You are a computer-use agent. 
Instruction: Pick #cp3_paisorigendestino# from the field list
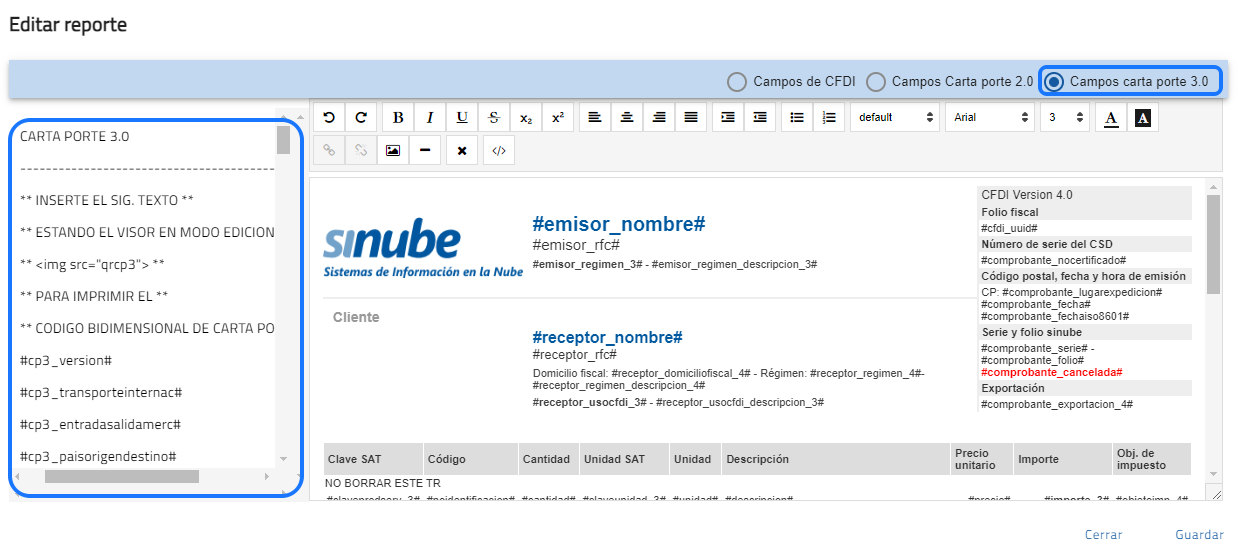[x=98, y=456]
